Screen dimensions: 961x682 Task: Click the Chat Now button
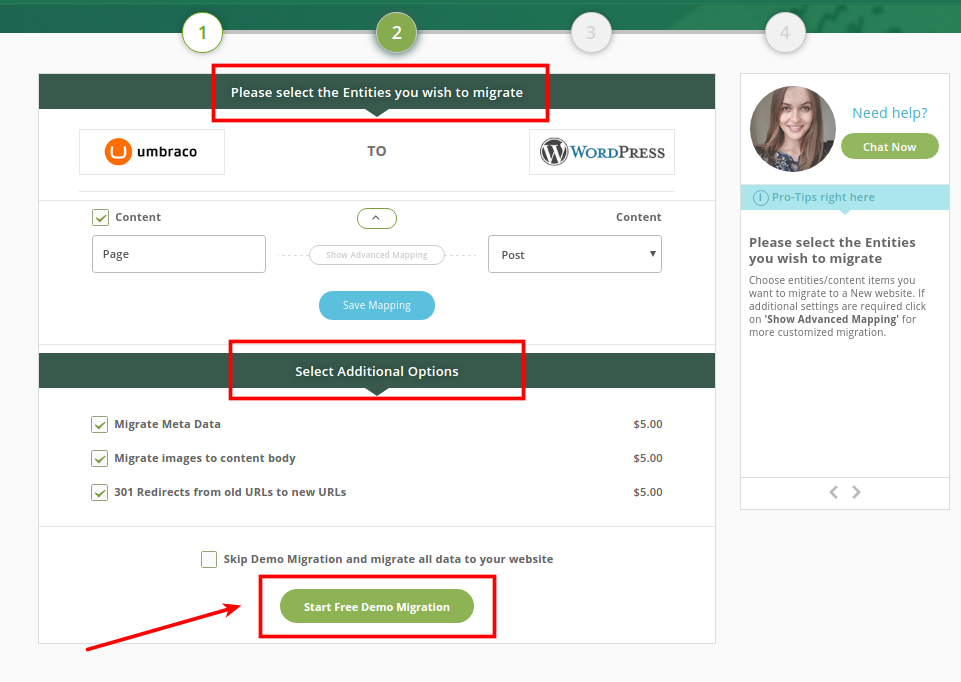tap(889, 147)
